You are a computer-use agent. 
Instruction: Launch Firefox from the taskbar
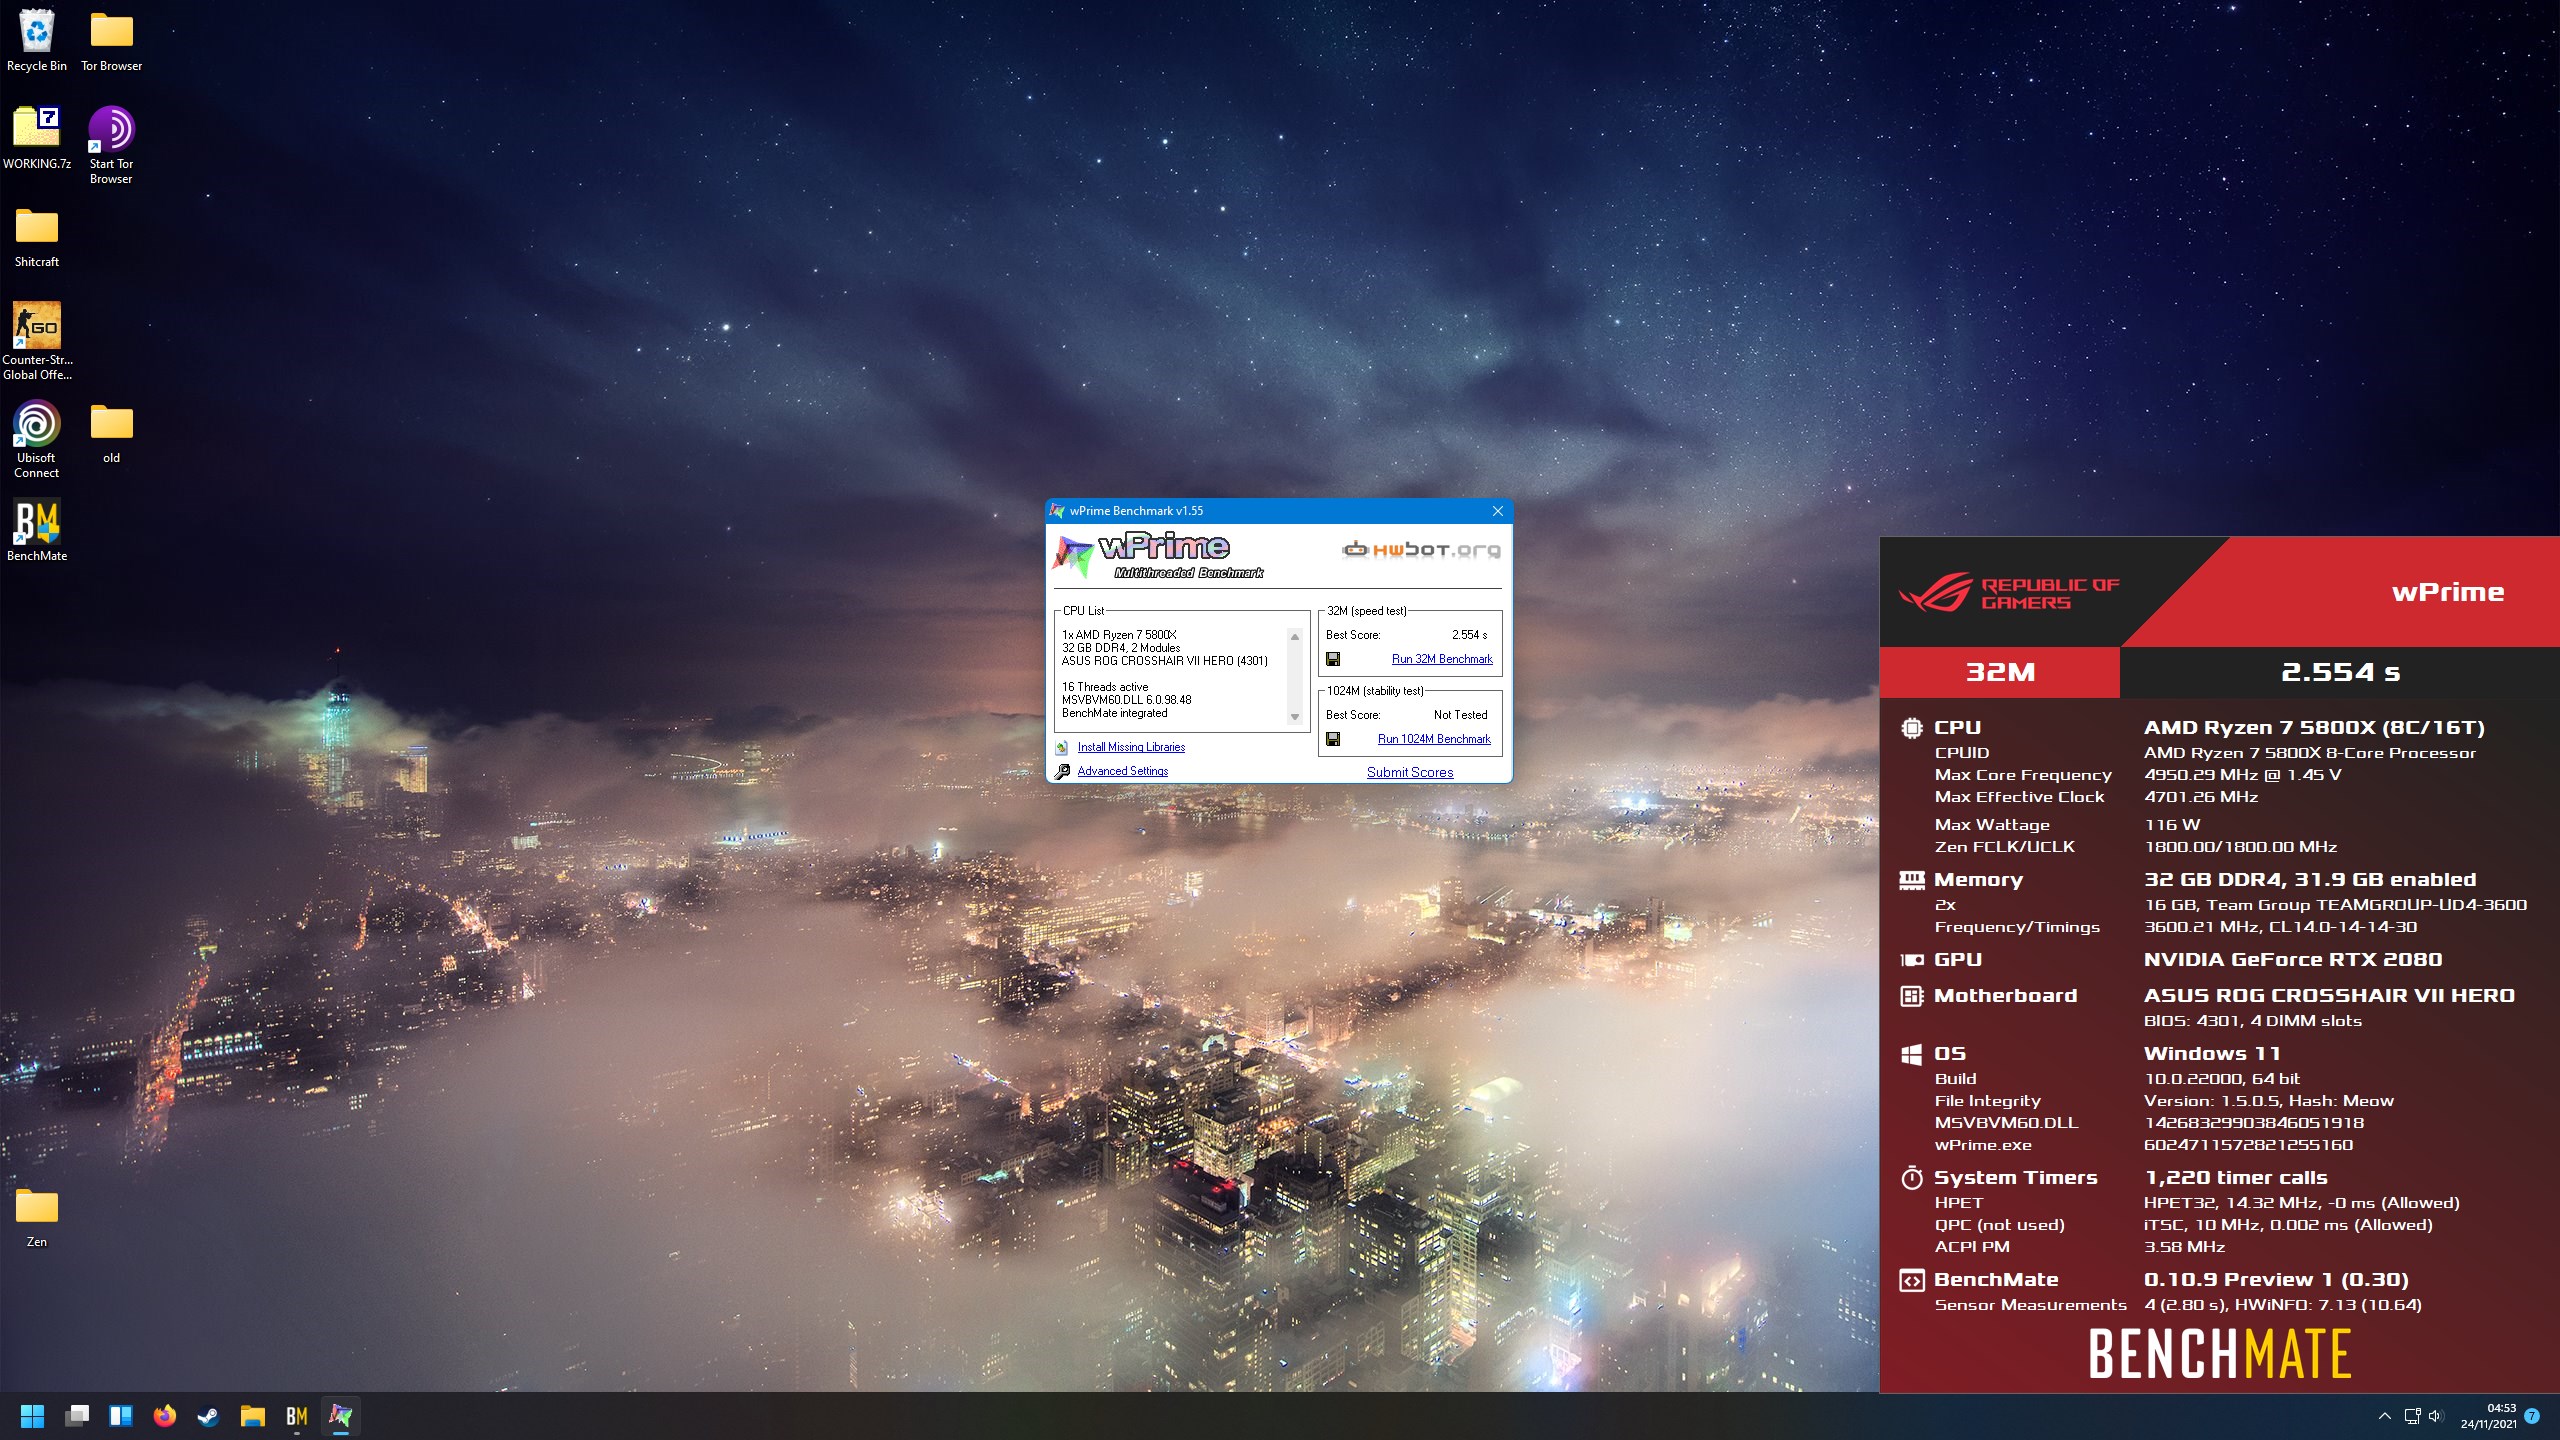point(165,1416)
